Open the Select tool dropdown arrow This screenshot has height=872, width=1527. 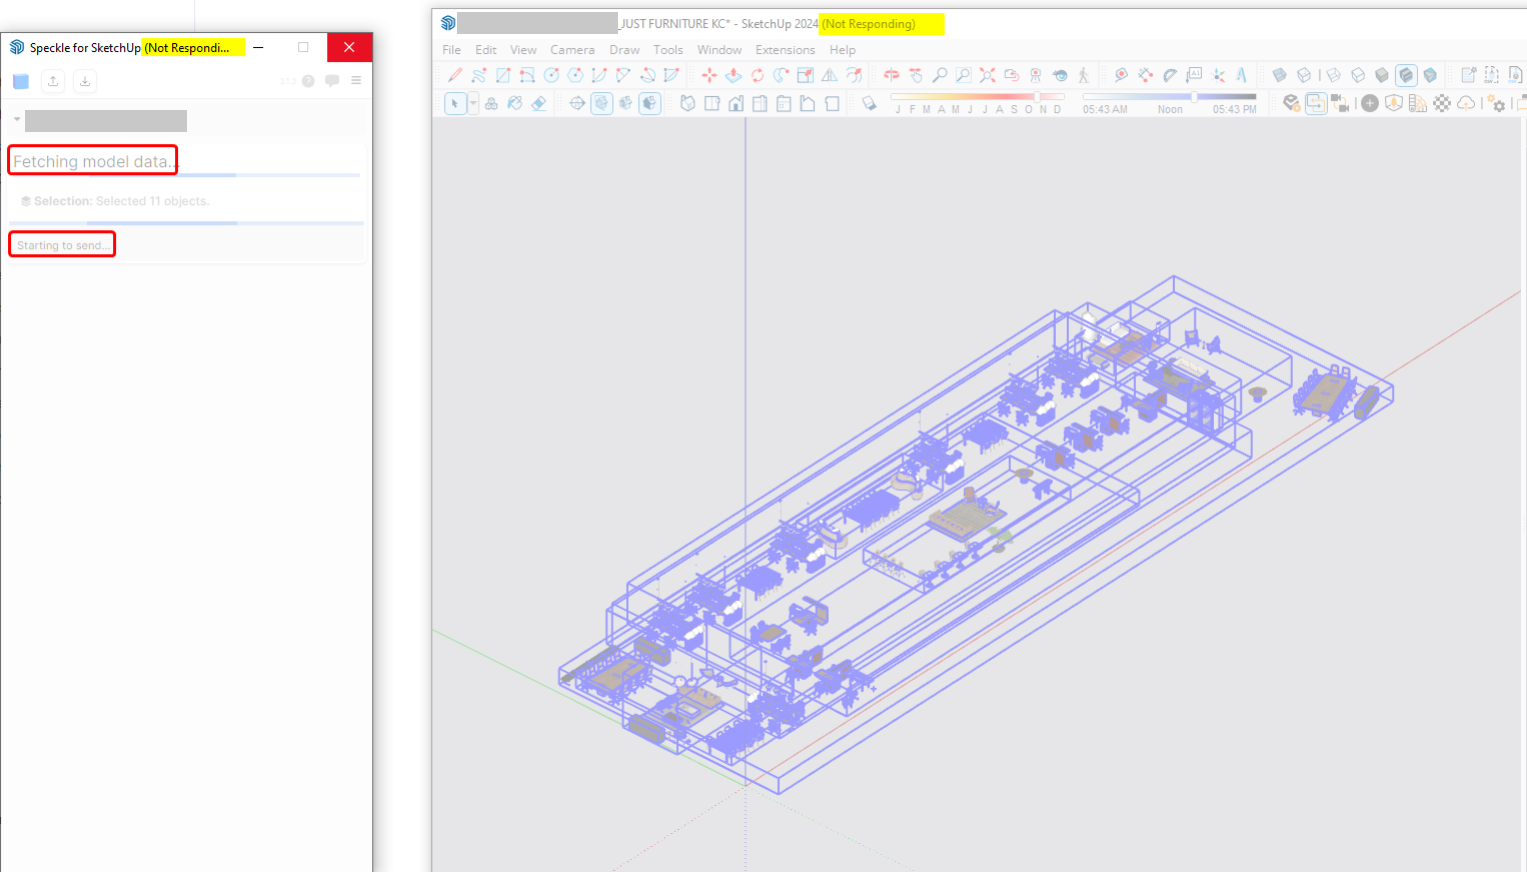pos(473,103)
